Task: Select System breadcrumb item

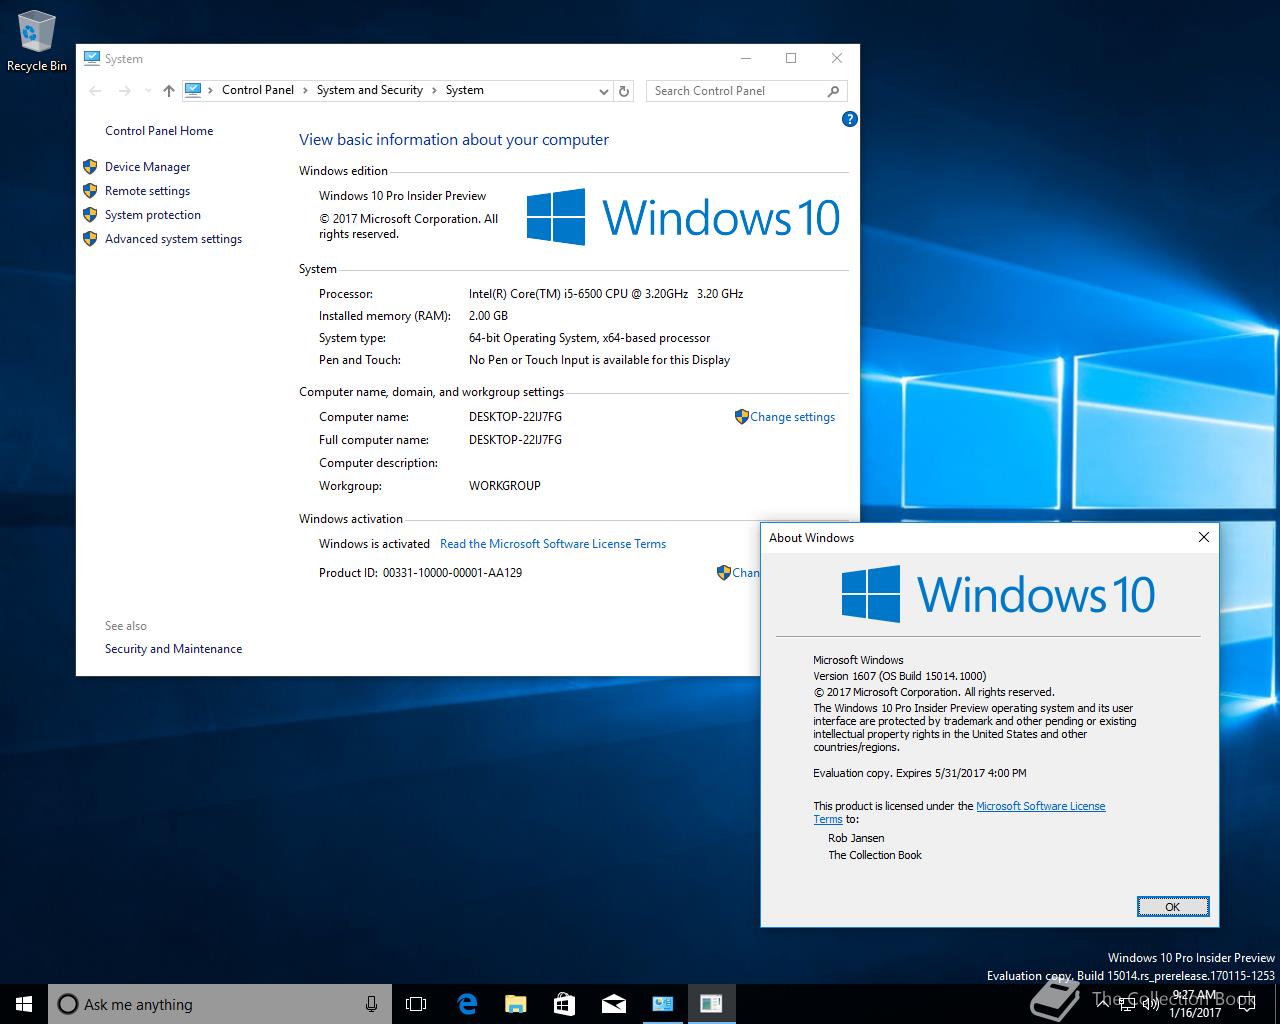Action: click(x=464, y=90)
